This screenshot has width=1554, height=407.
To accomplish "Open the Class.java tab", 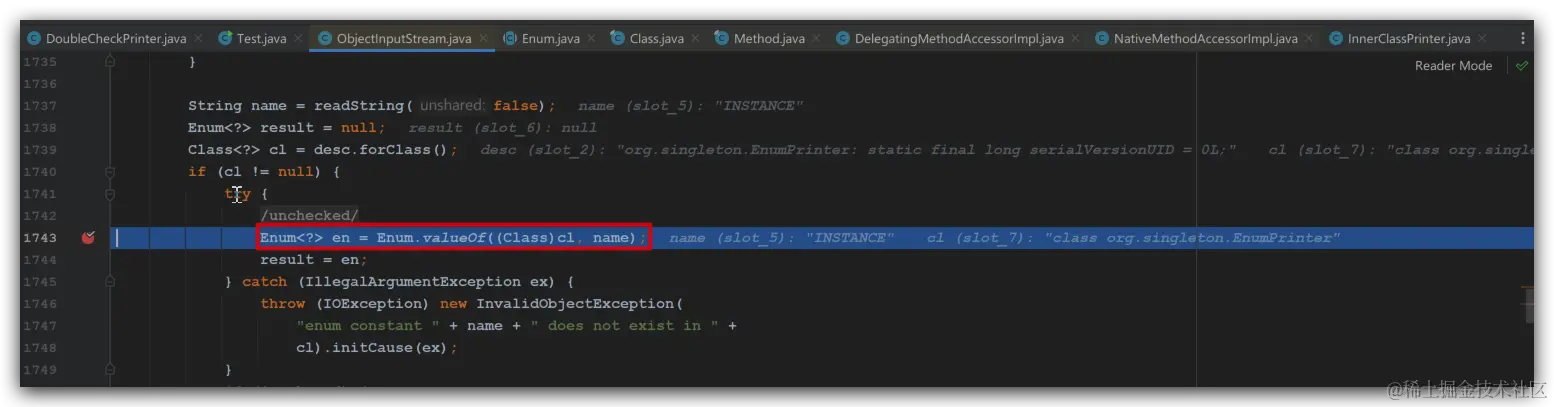I will point(657,39).
